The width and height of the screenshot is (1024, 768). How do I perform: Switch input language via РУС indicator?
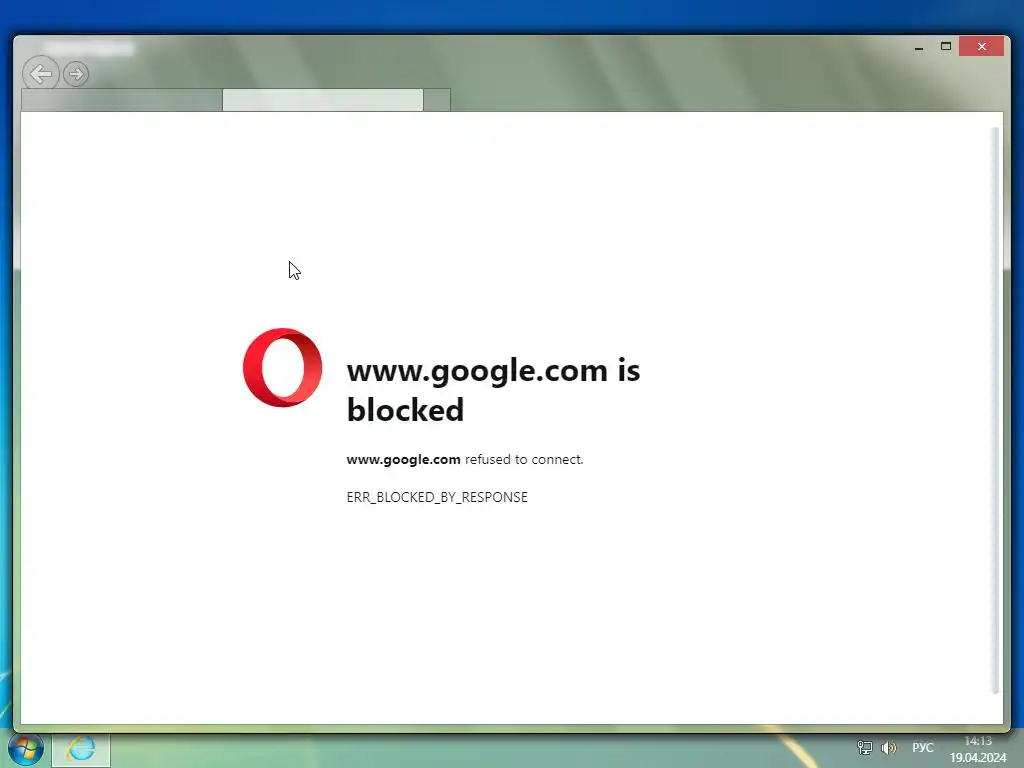[923, 748]
